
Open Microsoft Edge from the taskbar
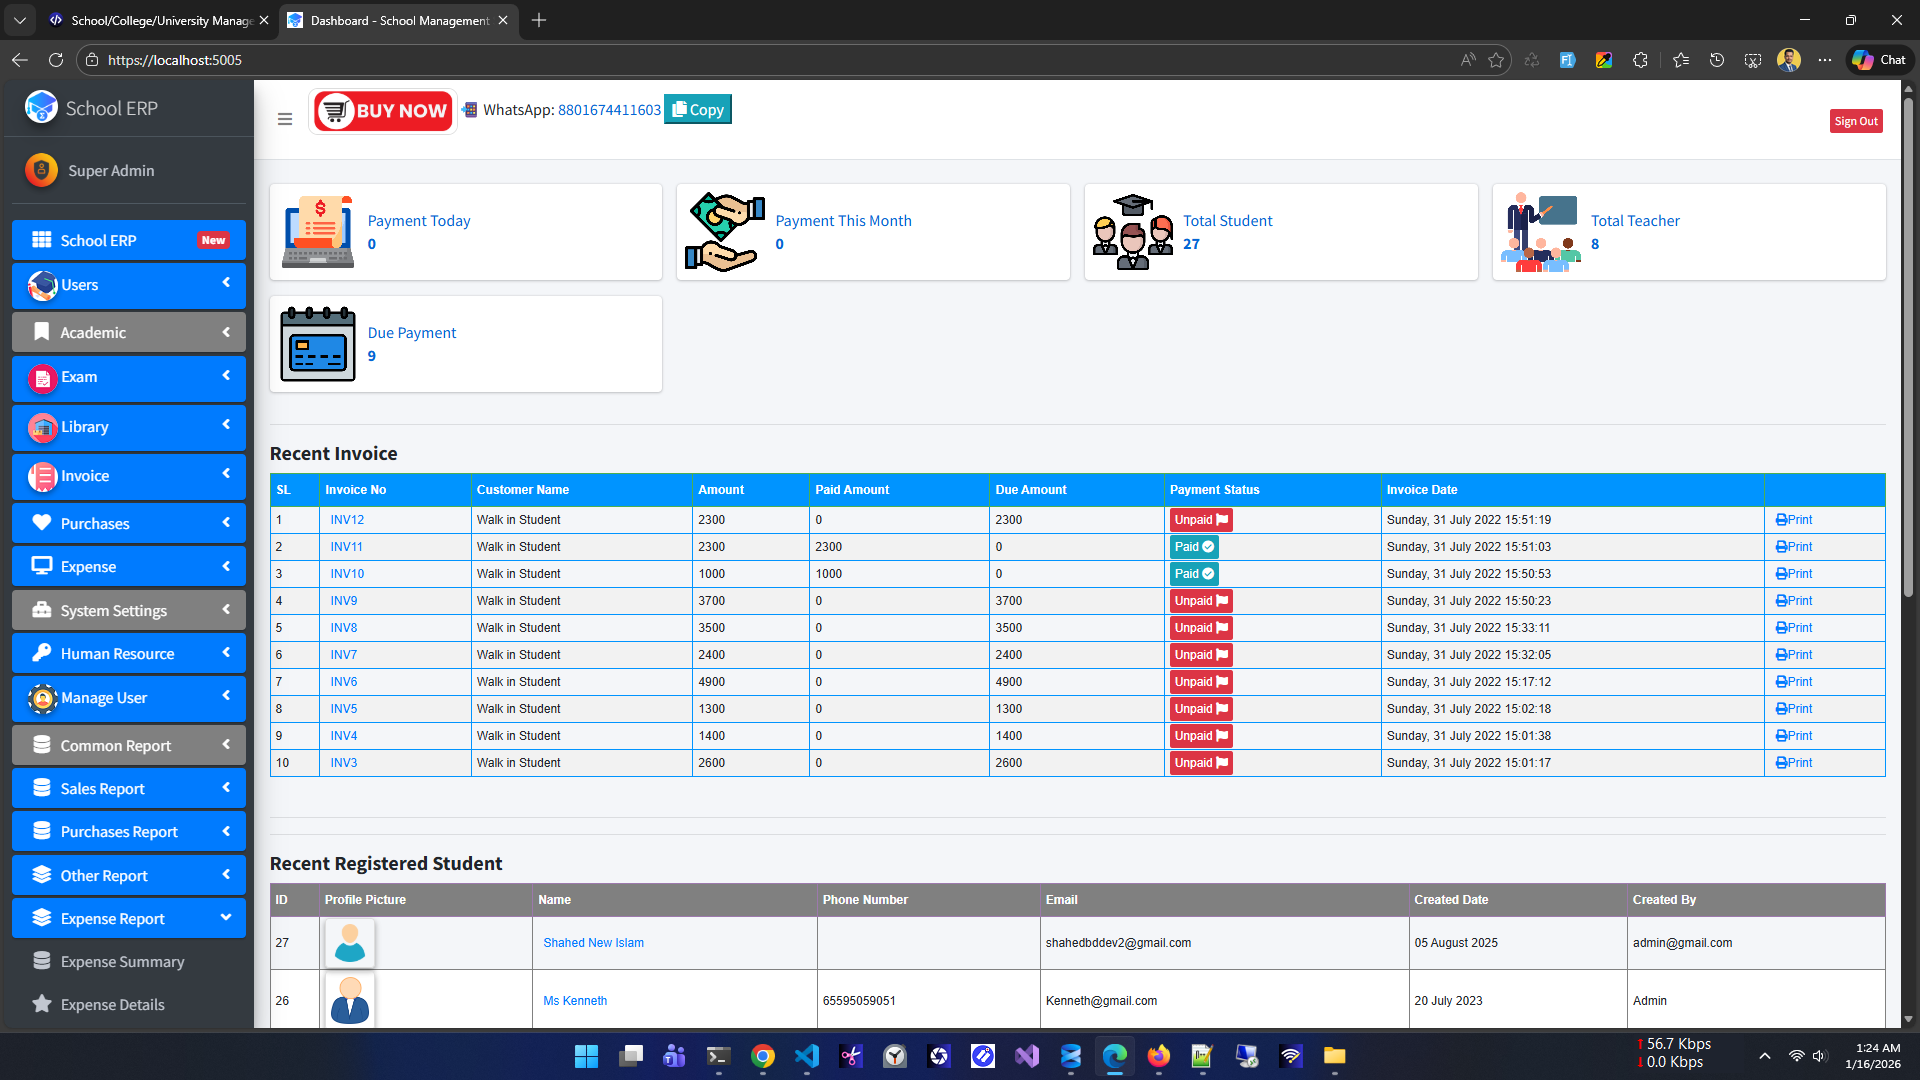click(x=1115, y=1056)
